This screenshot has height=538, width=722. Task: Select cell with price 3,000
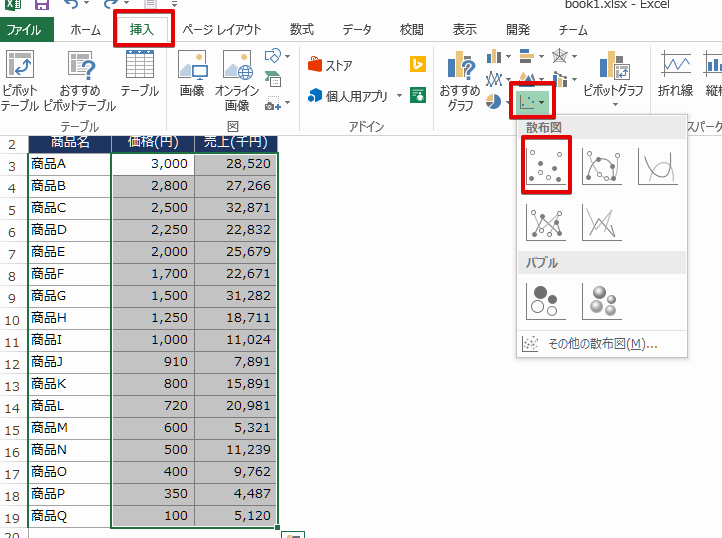click(153, 164)
